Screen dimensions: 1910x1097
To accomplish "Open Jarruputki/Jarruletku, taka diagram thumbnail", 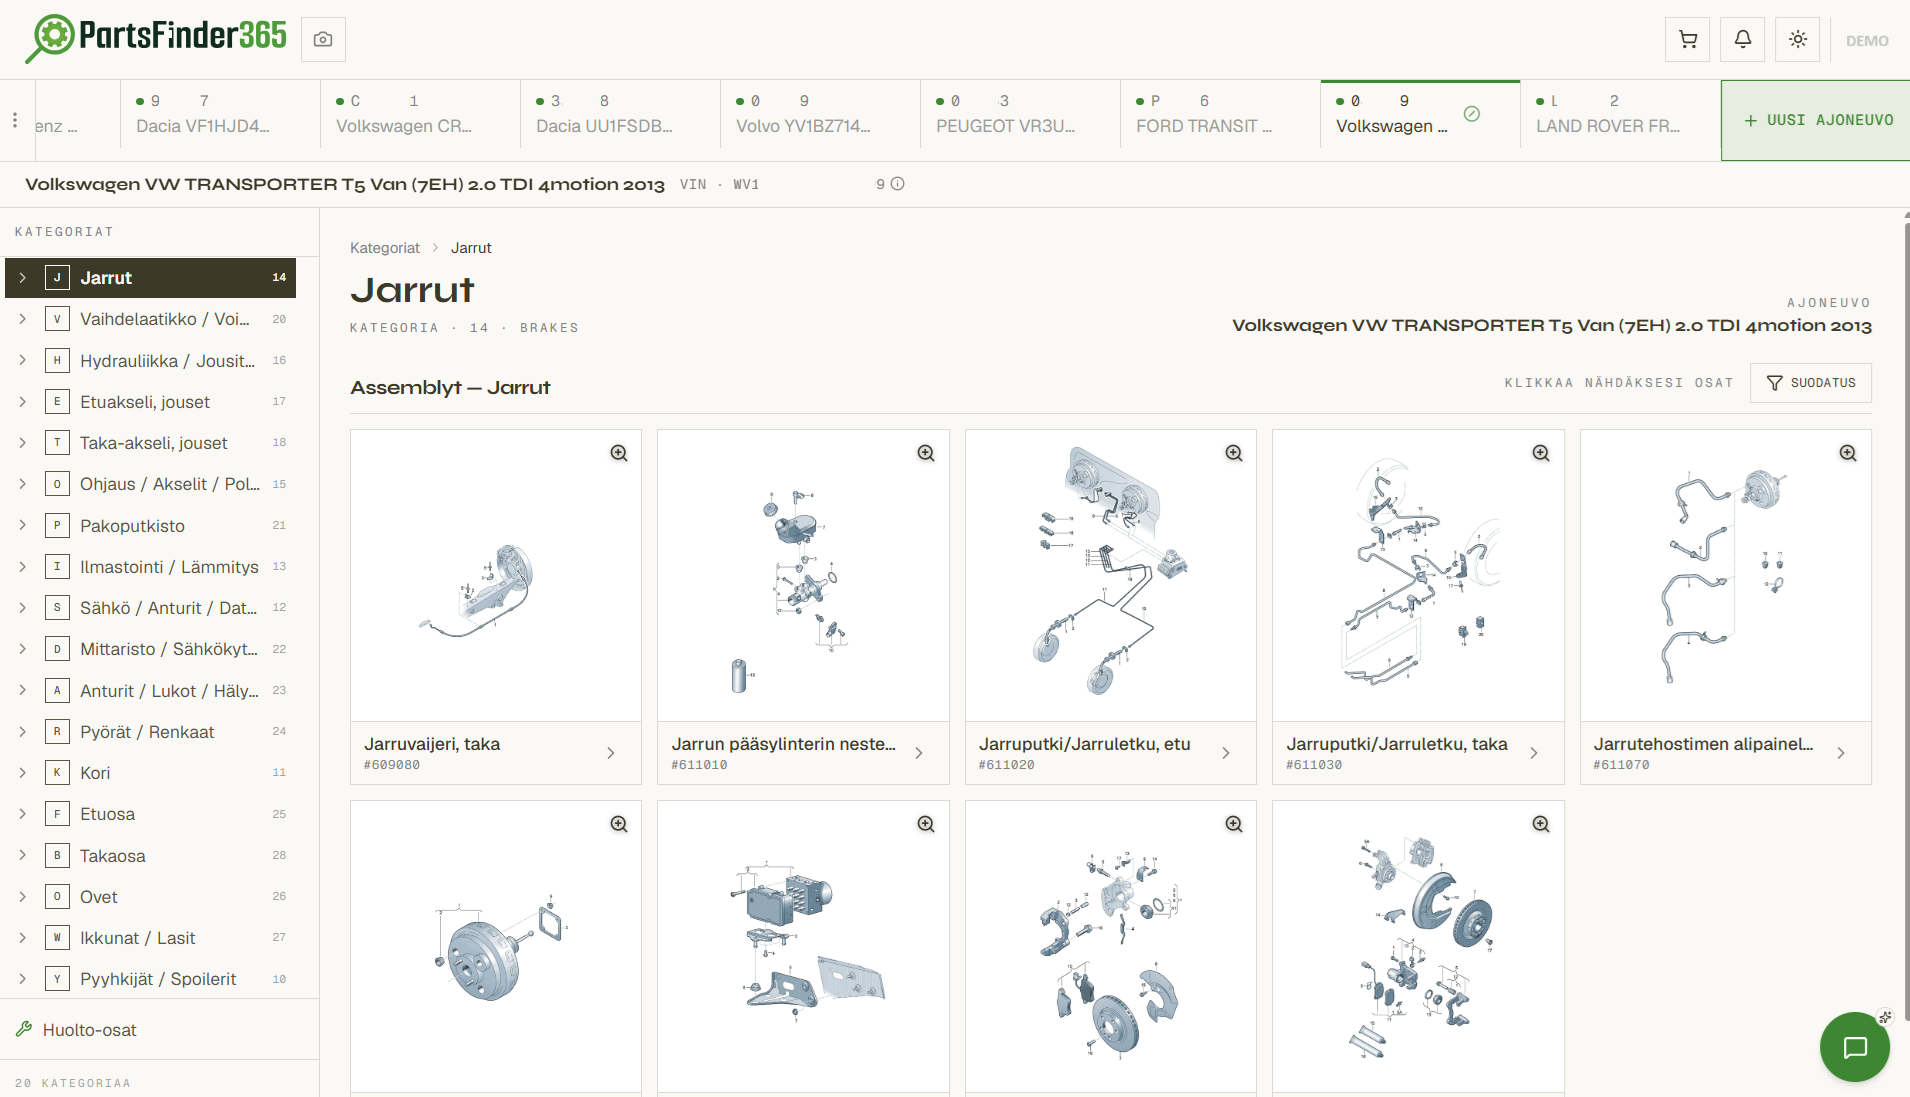I will (1418, 576).
